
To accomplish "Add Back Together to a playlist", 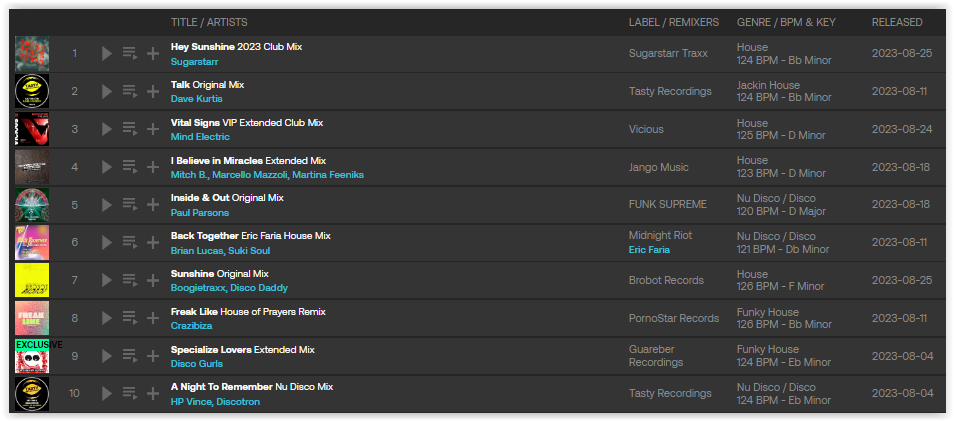I will click(x=153, y=242).
